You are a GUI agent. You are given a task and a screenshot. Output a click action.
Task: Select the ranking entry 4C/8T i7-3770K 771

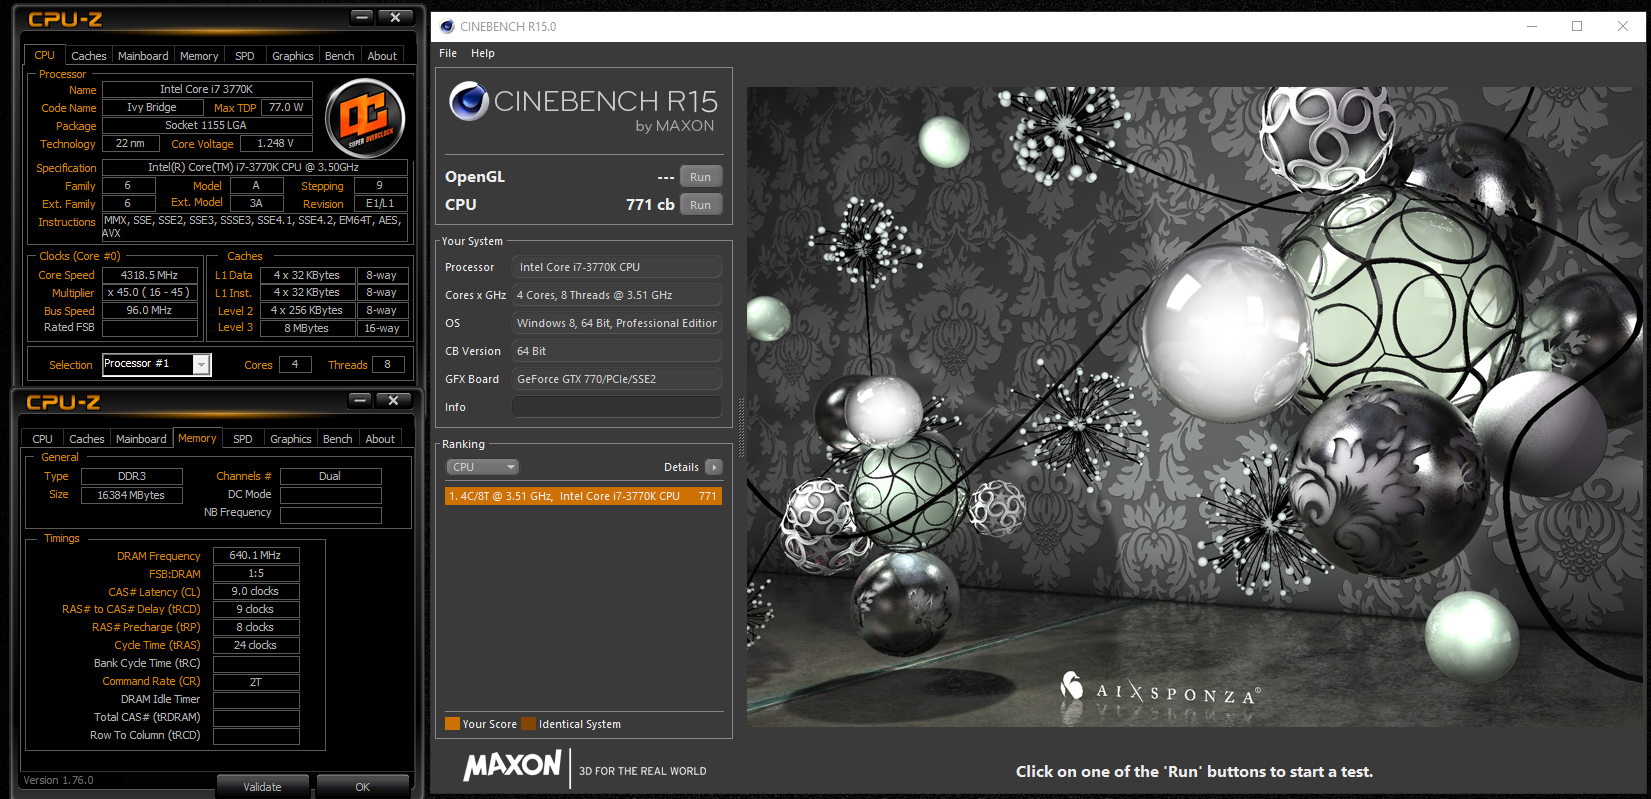583,496
